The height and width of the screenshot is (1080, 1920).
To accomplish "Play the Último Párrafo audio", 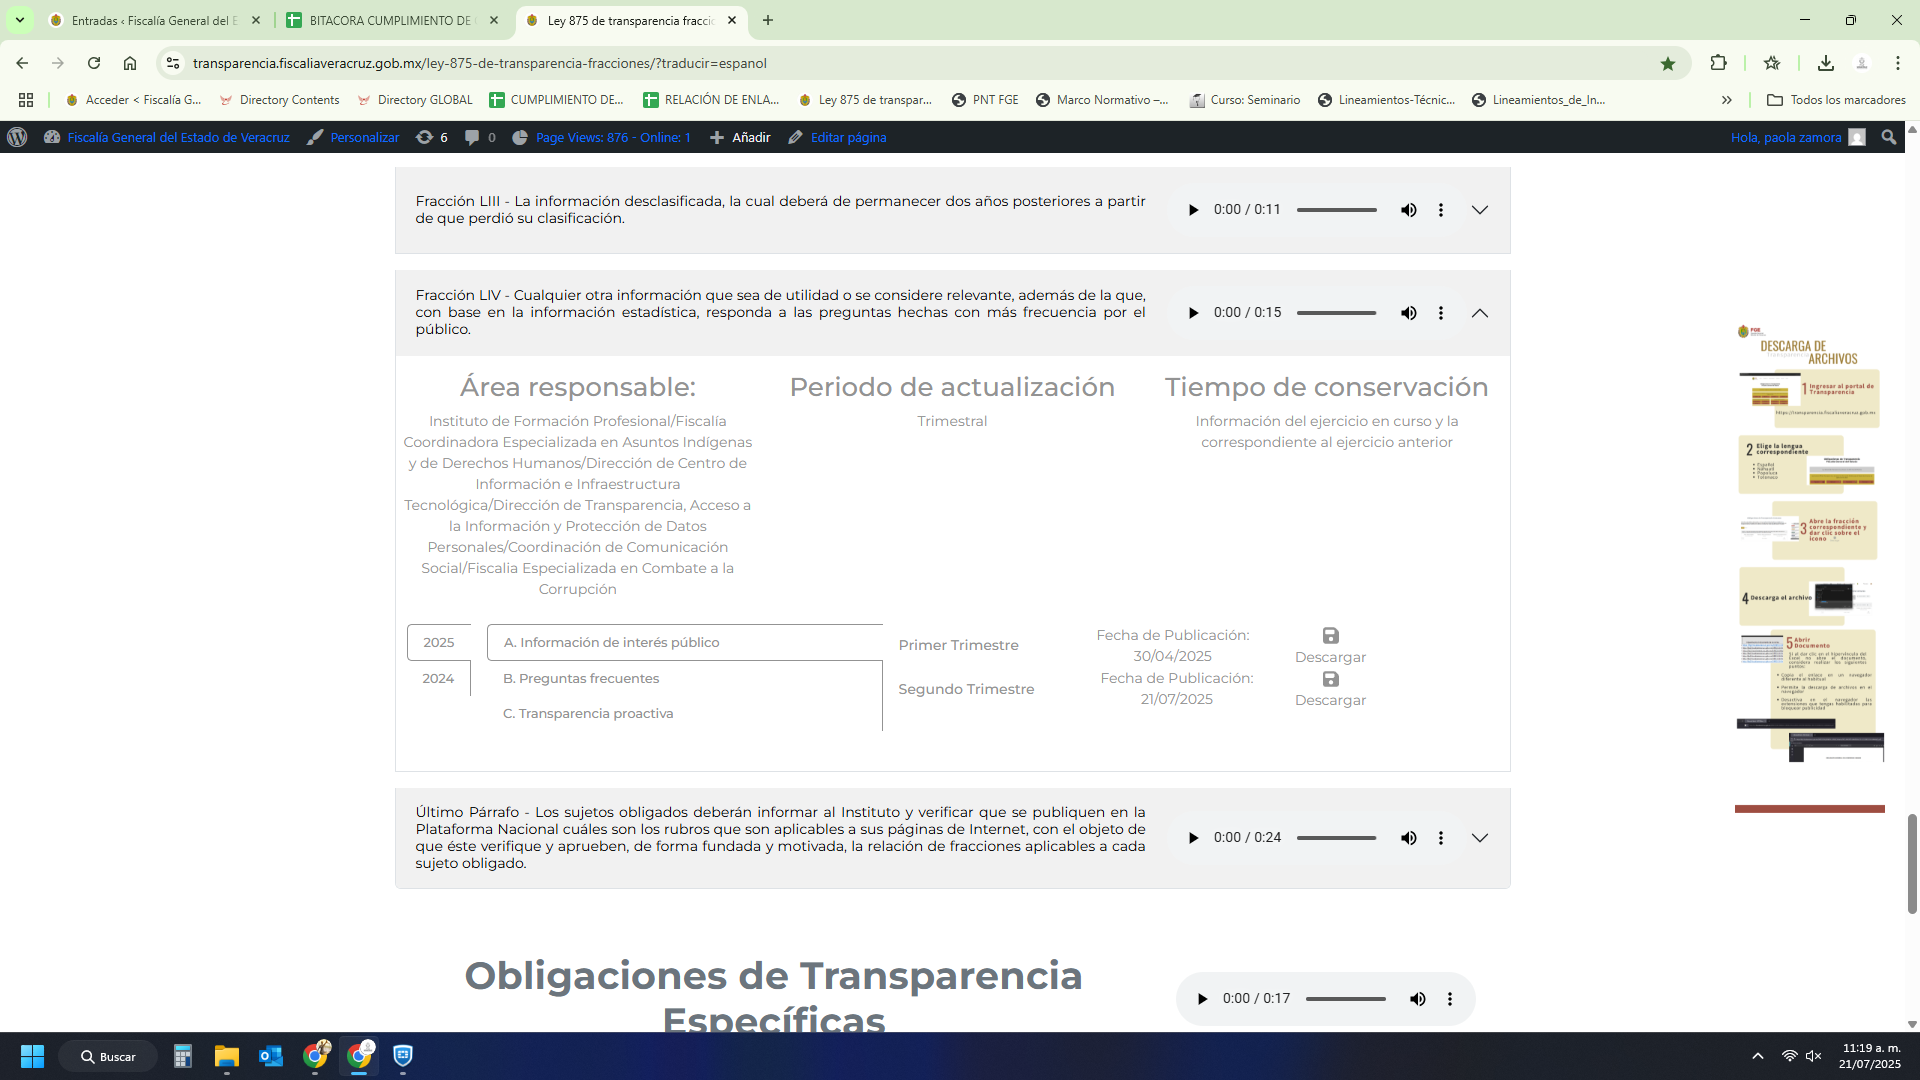I will 1193,838.
